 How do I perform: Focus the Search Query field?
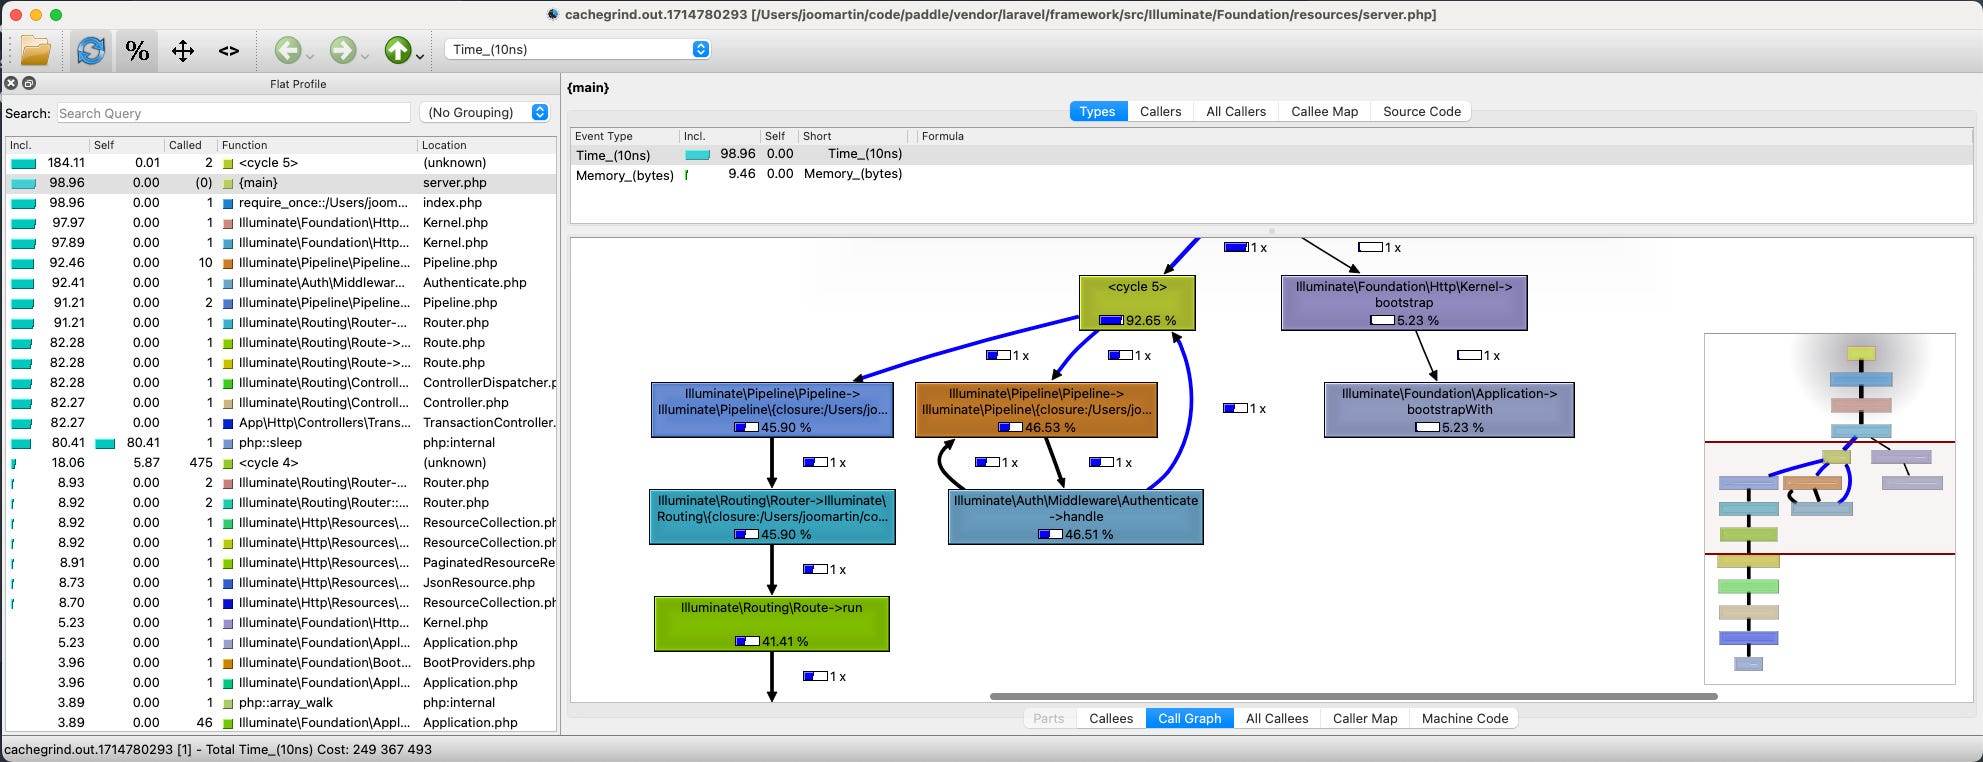point(234,113)
